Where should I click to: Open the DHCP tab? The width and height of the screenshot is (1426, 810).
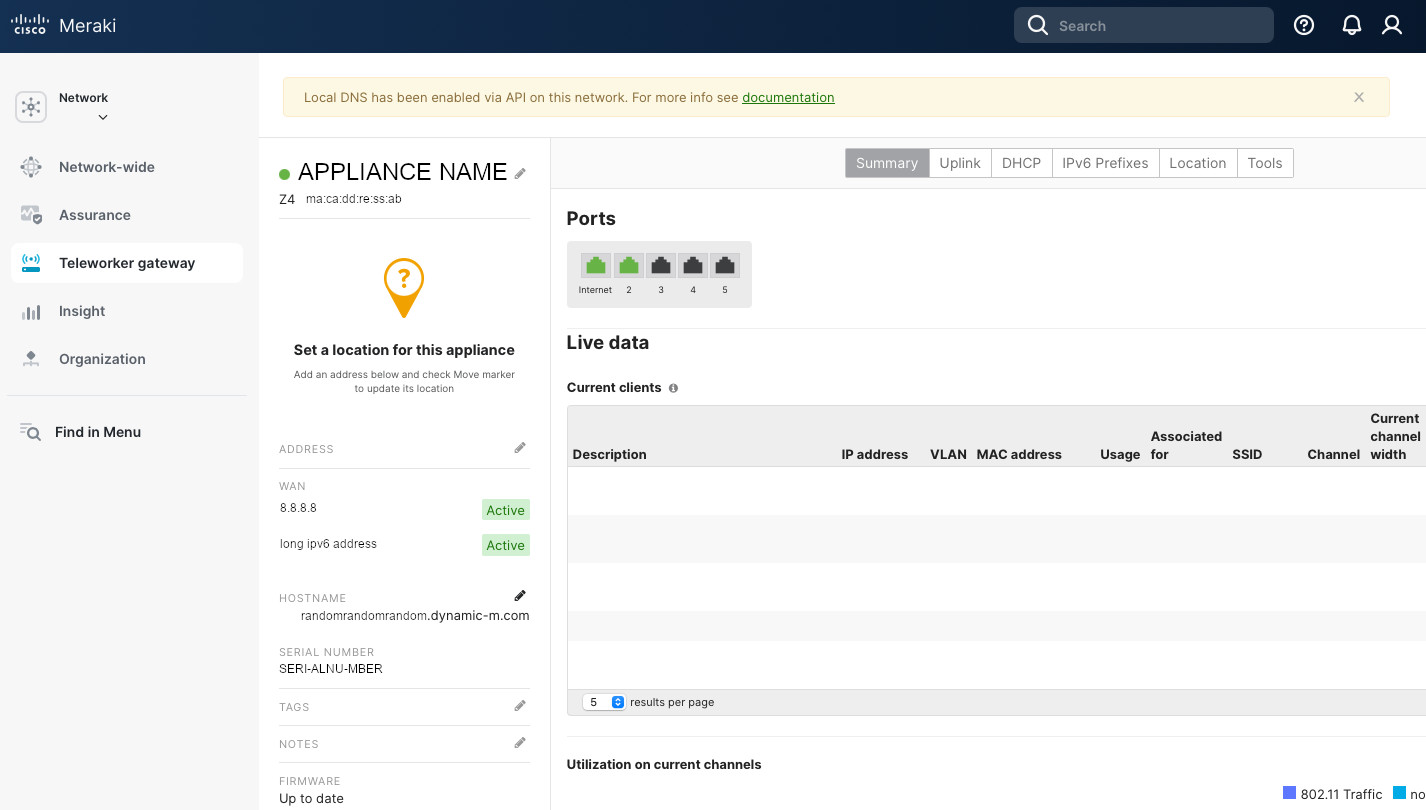1021,163
